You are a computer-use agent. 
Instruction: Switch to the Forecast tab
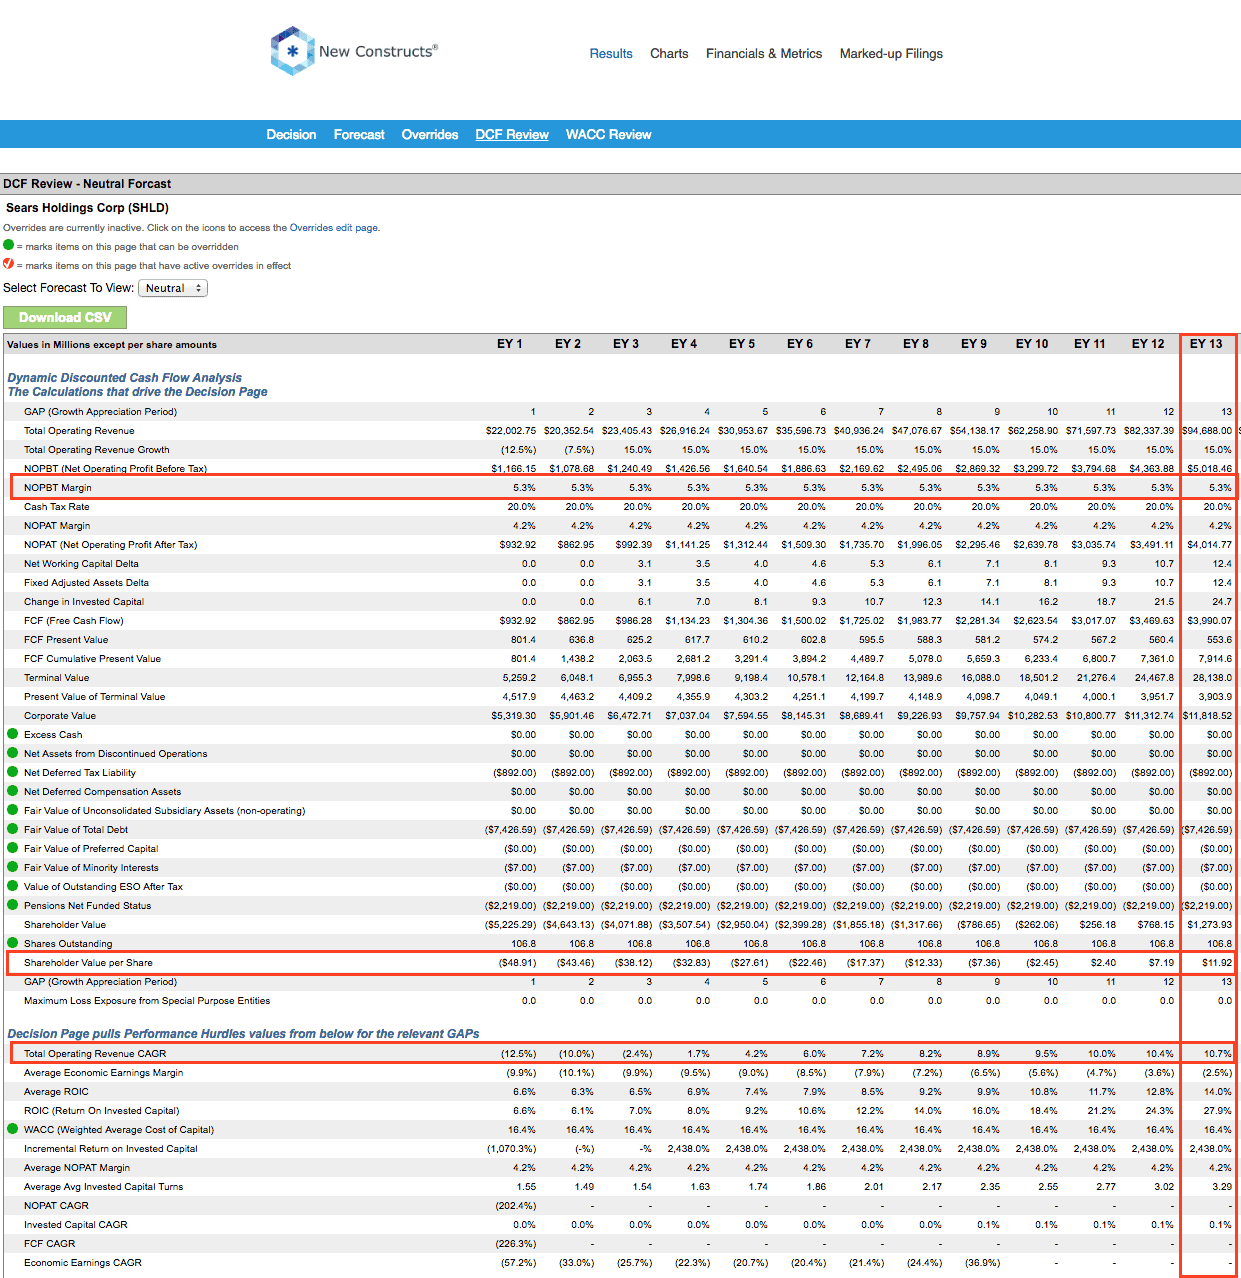359,135
